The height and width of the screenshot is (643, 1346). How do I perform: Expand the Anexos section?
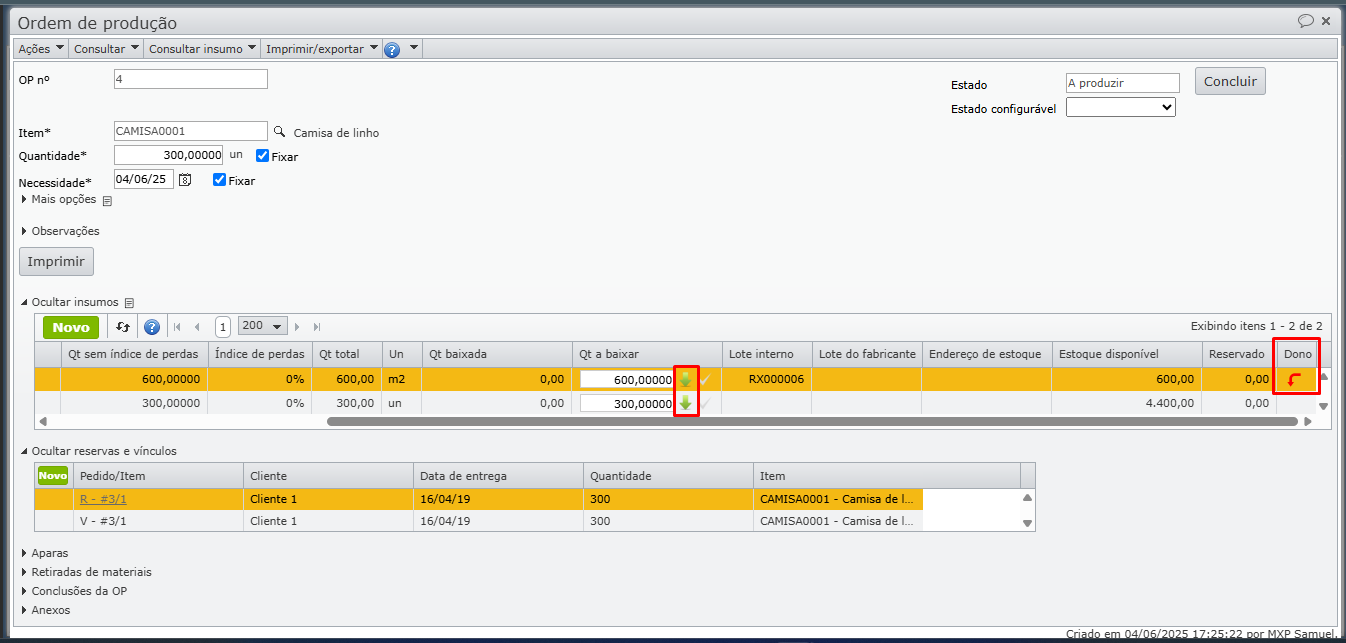[x=45, y=610]
